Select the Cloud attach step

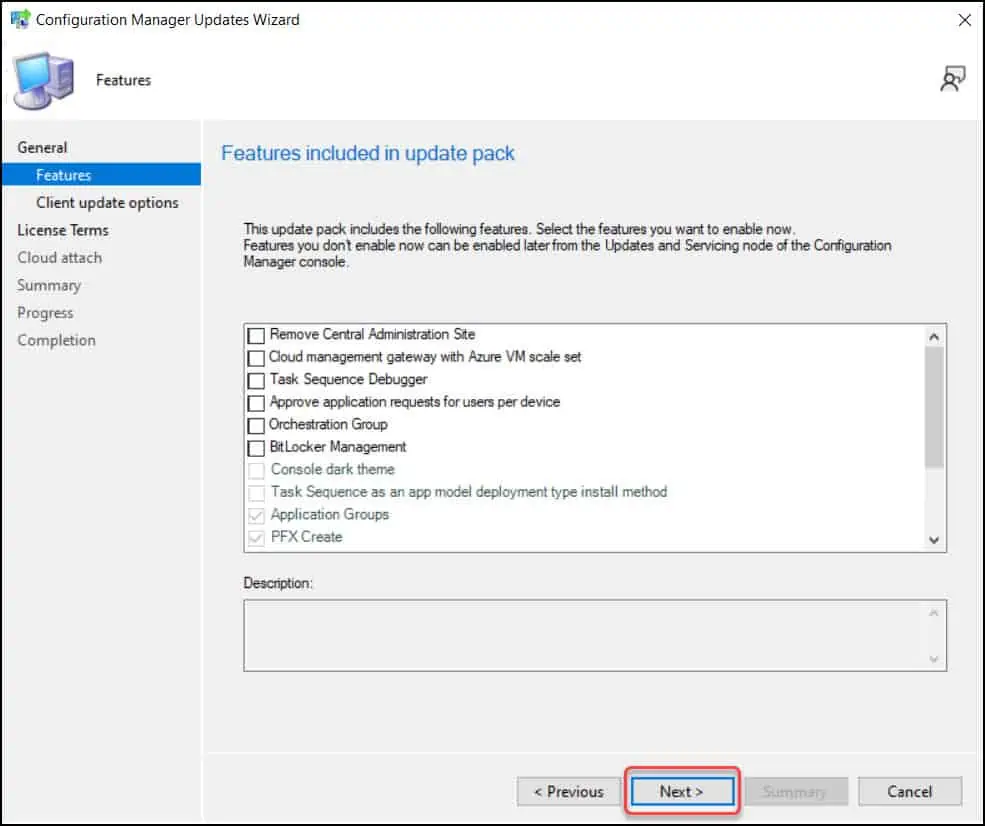60,258
